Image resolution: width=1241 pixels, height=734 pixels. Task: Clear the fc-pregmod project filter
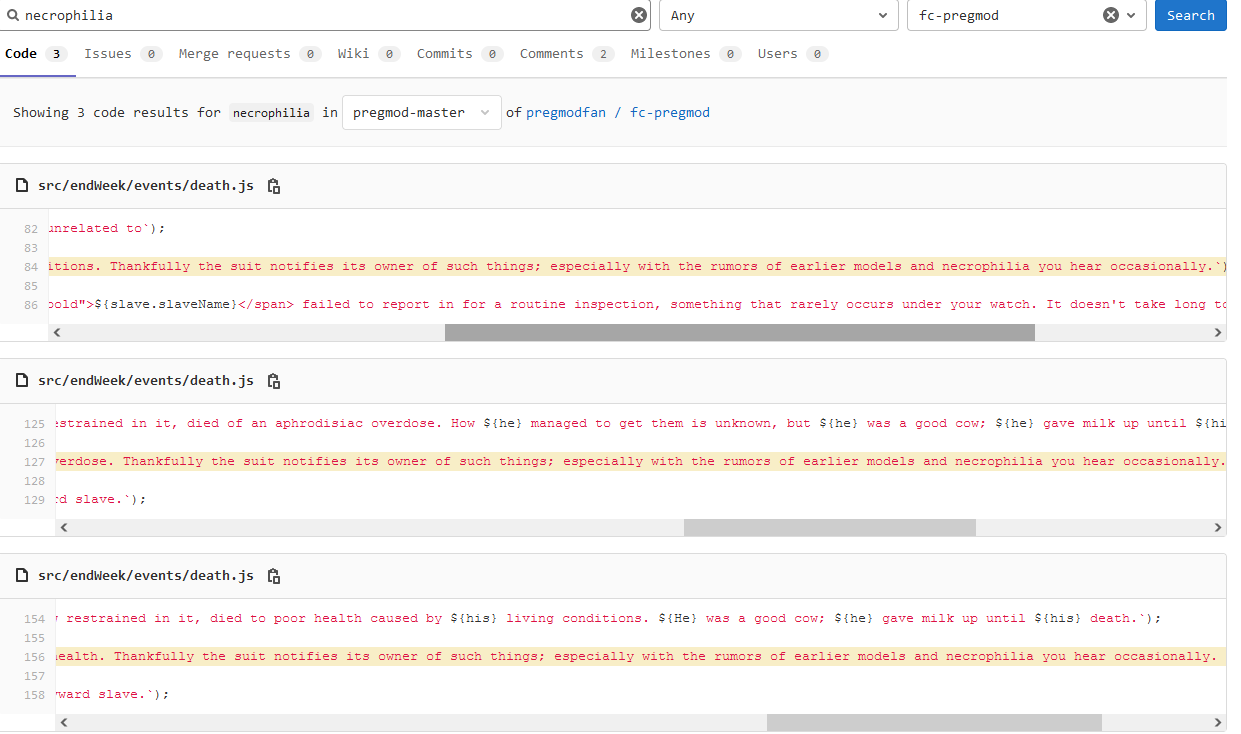(1110, 15)
